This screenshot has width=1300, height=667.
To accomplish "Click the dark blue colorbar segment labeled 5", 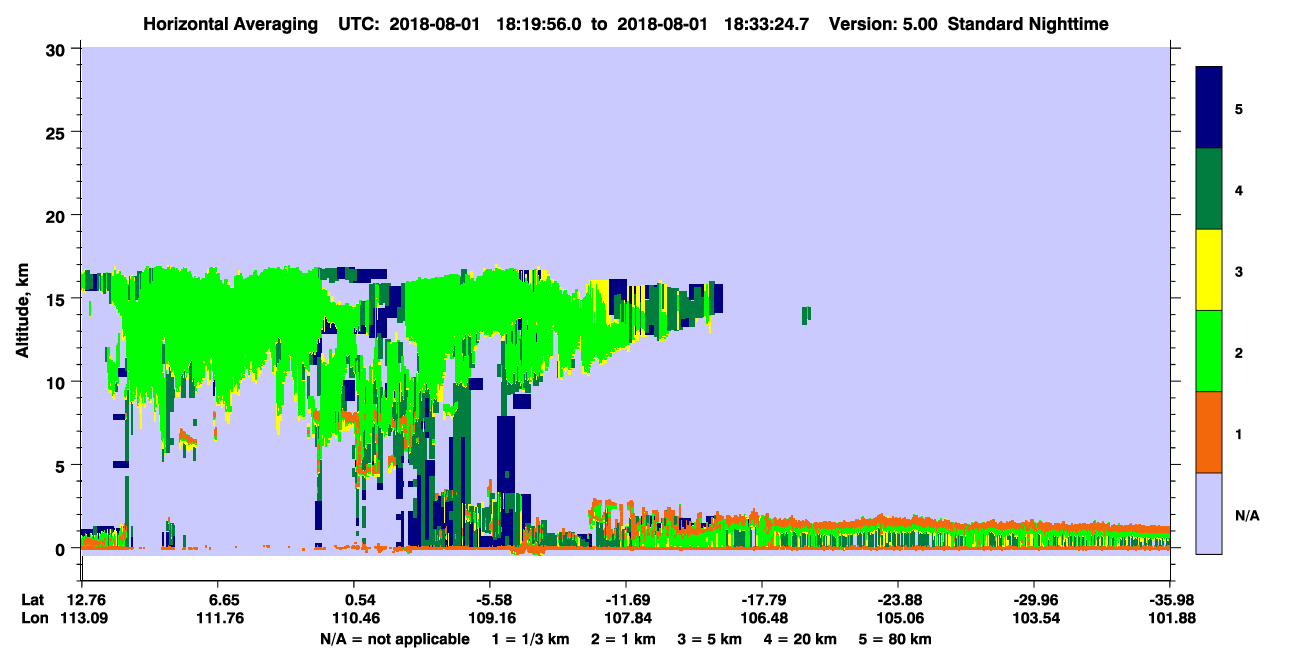I will pos(1209,108).
